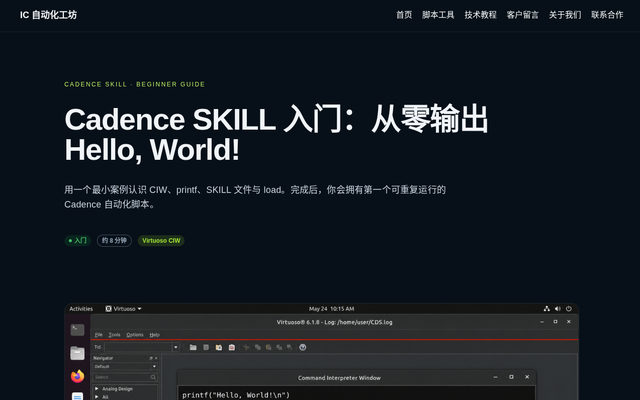Viewport: 640px width, 400px height.
Task: Click the Virtuoso 6.1.8 Log window title
Action: (x=334, y=322)
